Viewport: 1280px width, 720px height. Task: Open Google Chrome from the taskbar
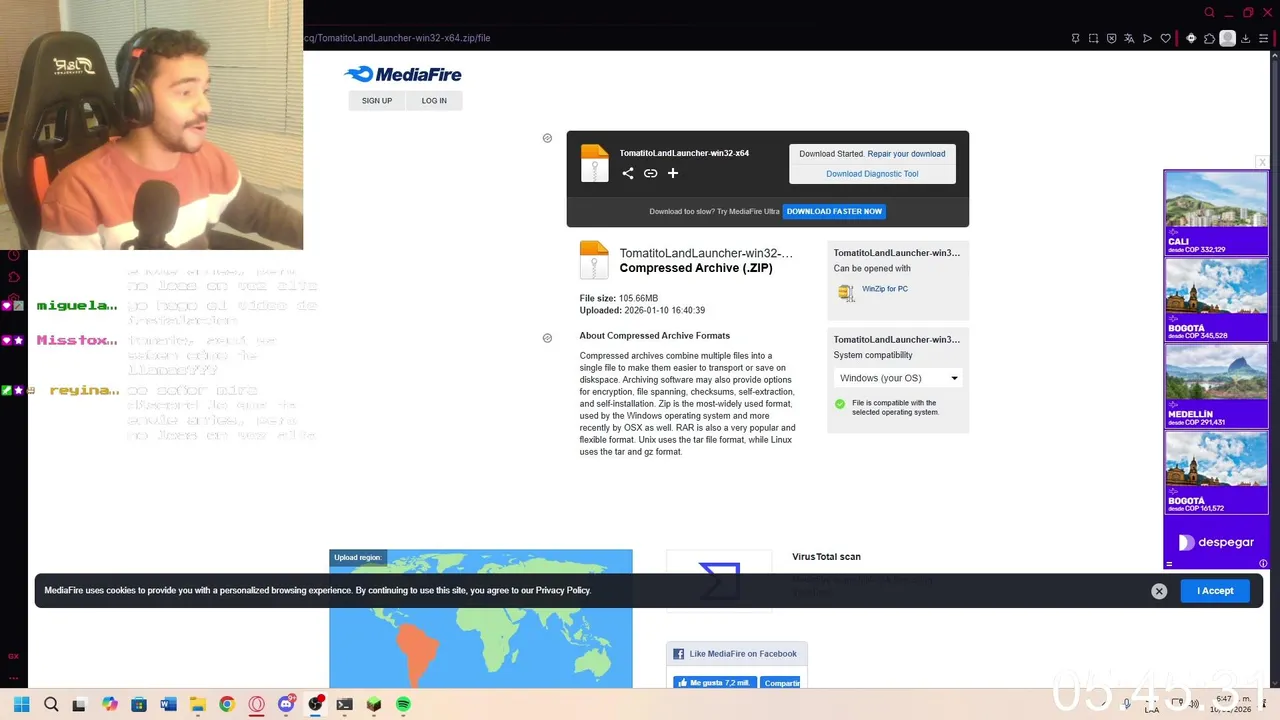click(227, 704)
